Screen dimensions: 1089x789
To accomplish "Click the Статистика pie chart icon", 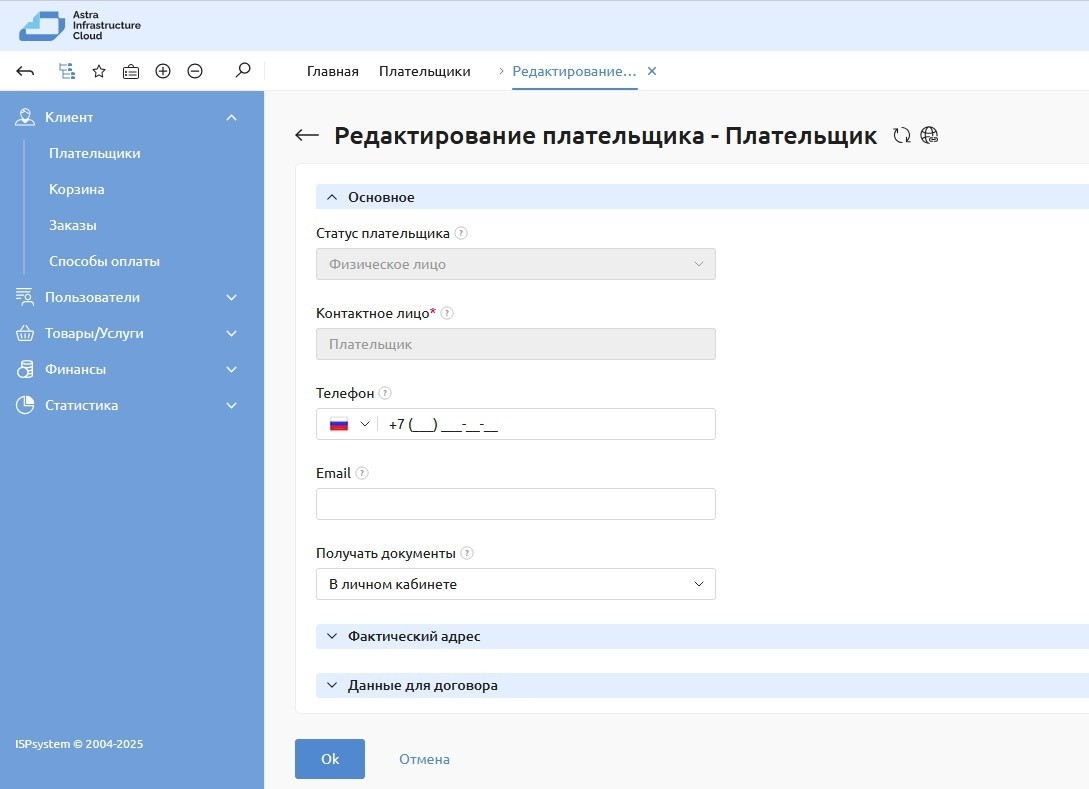I will [25, 405].
